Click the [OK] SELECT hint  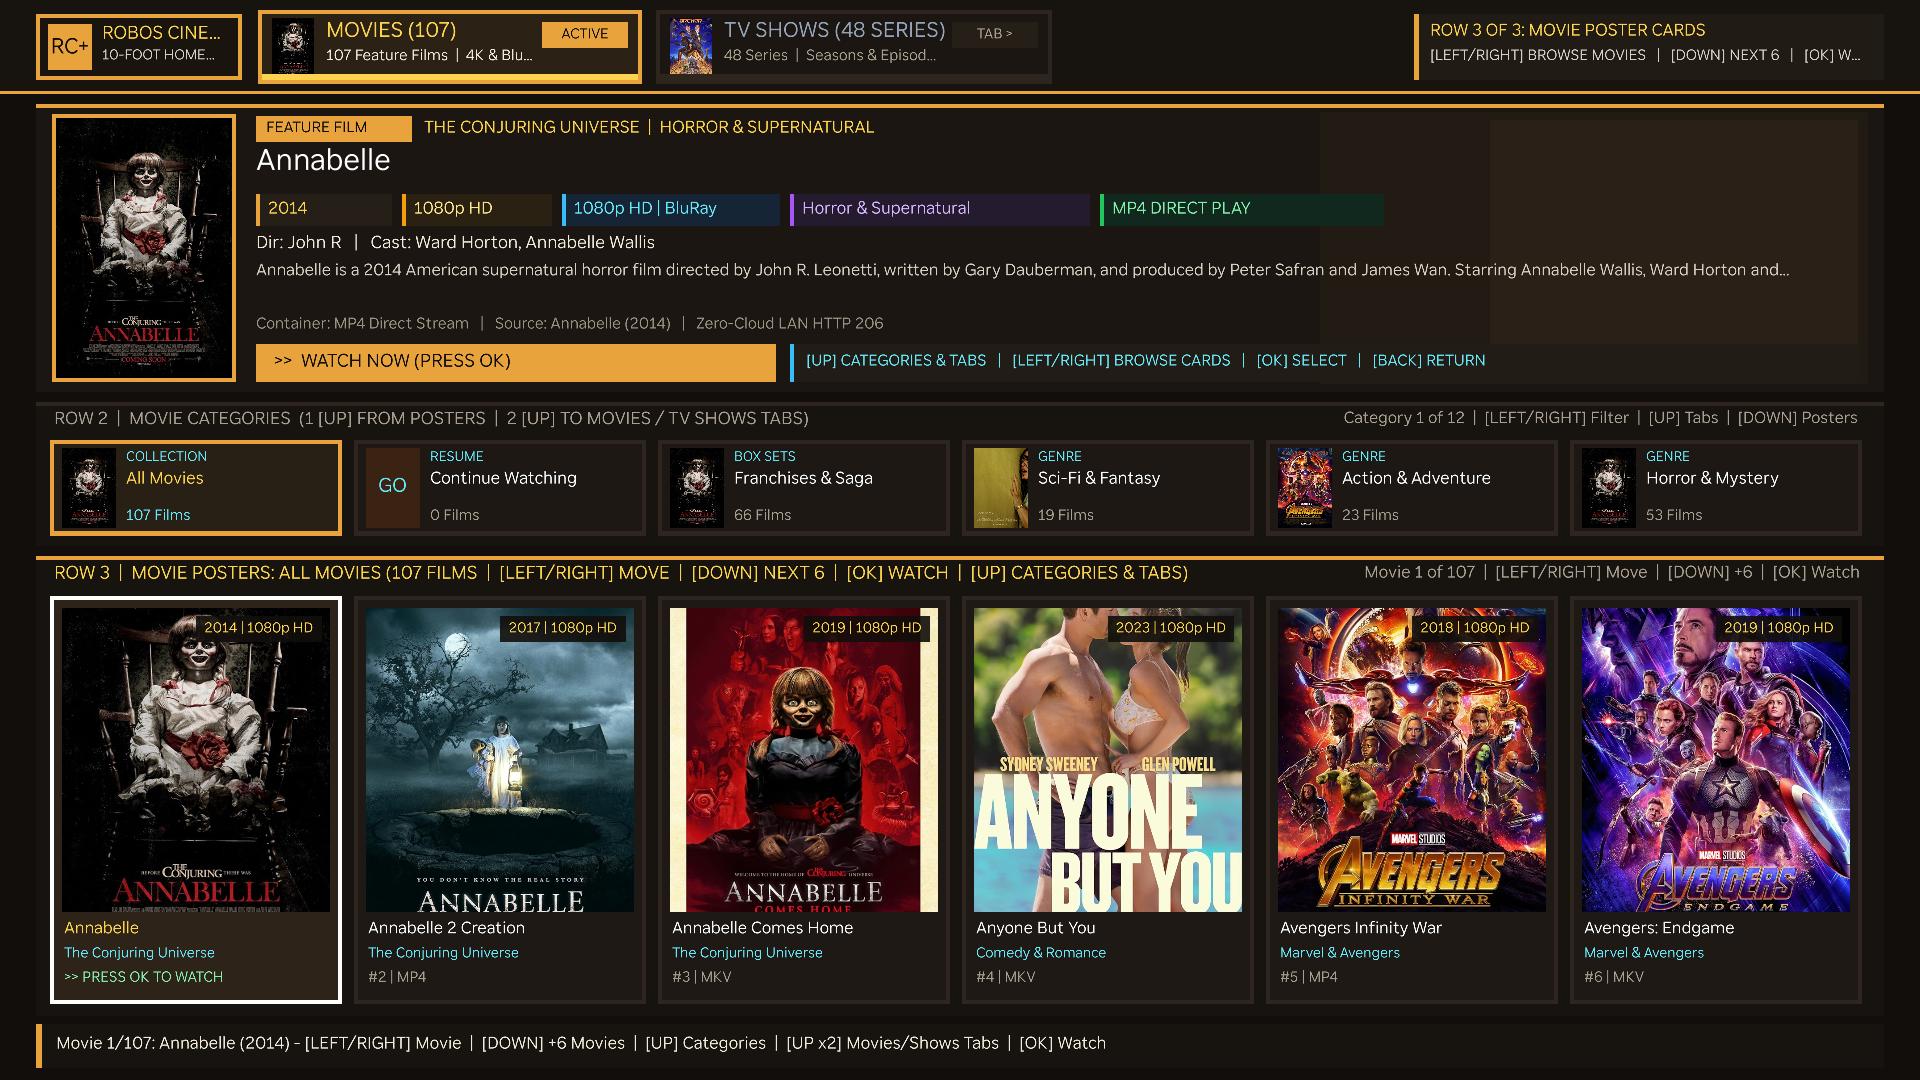1301,361
